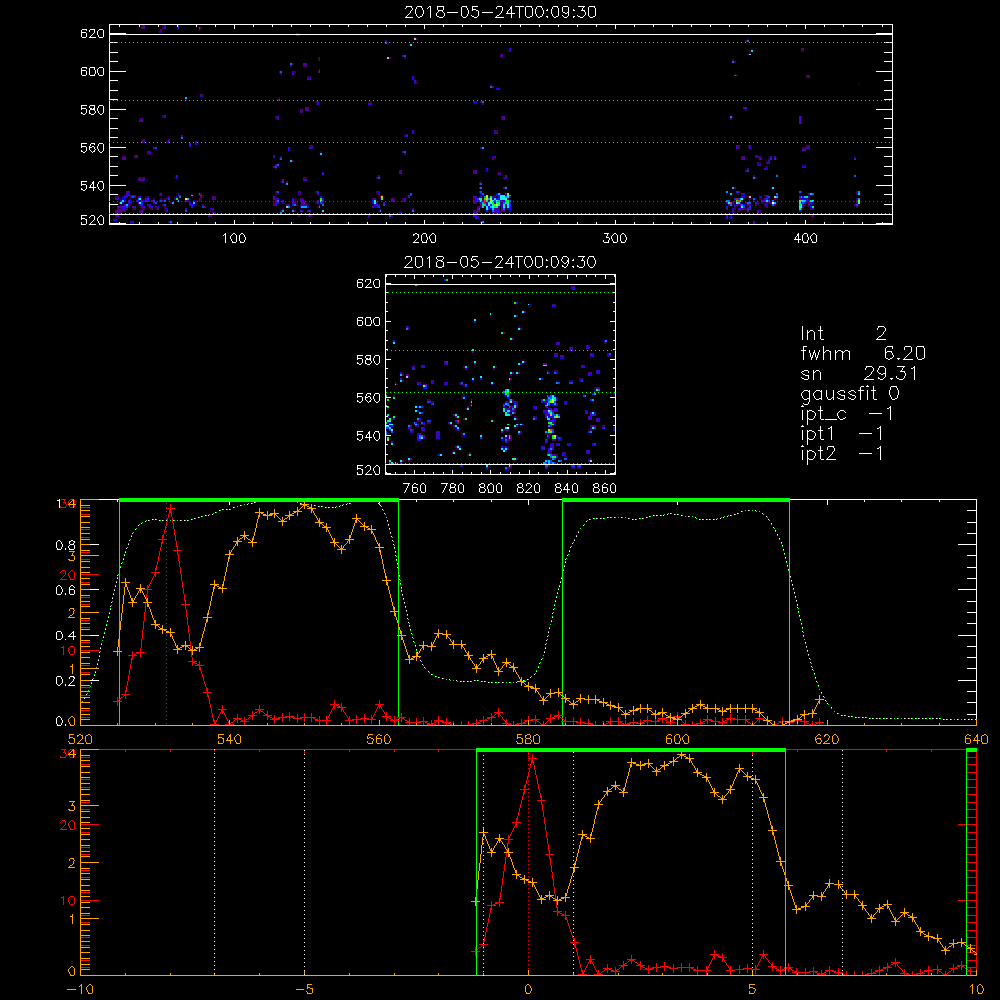Click the timestamp title above the middle plot

coord(501,262)
